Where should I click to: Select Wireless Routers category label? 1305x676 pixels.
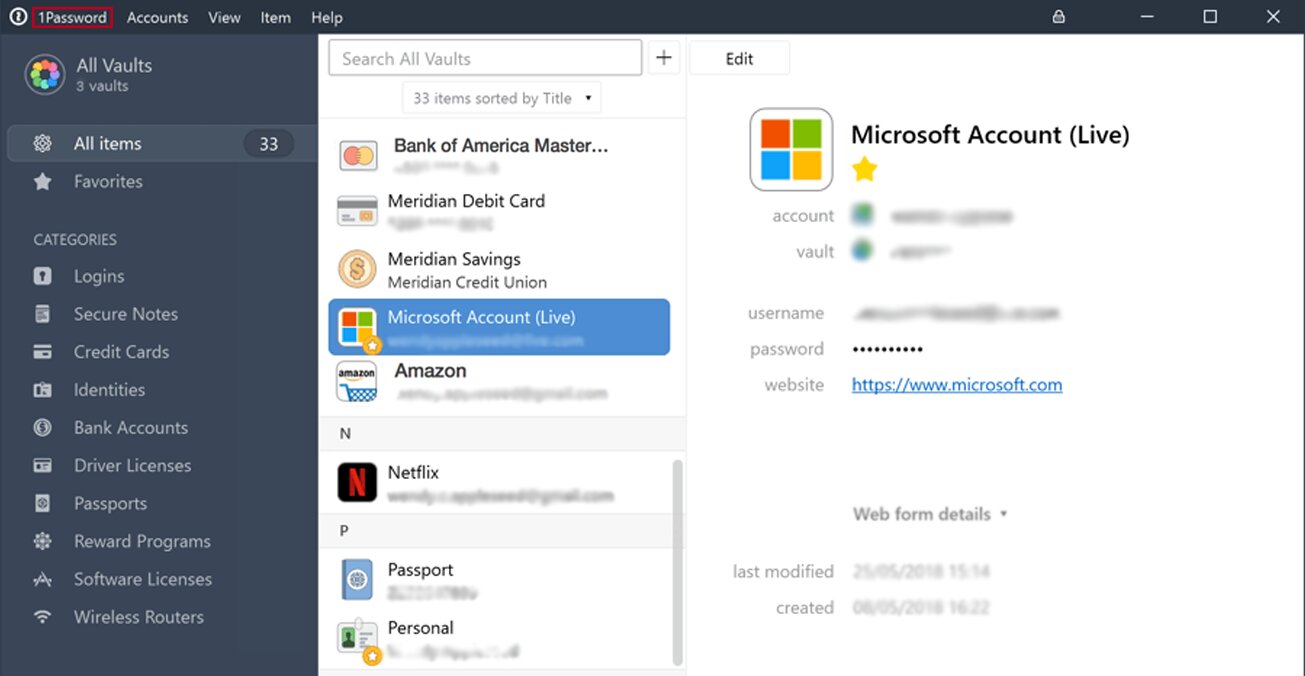point(139,618)
